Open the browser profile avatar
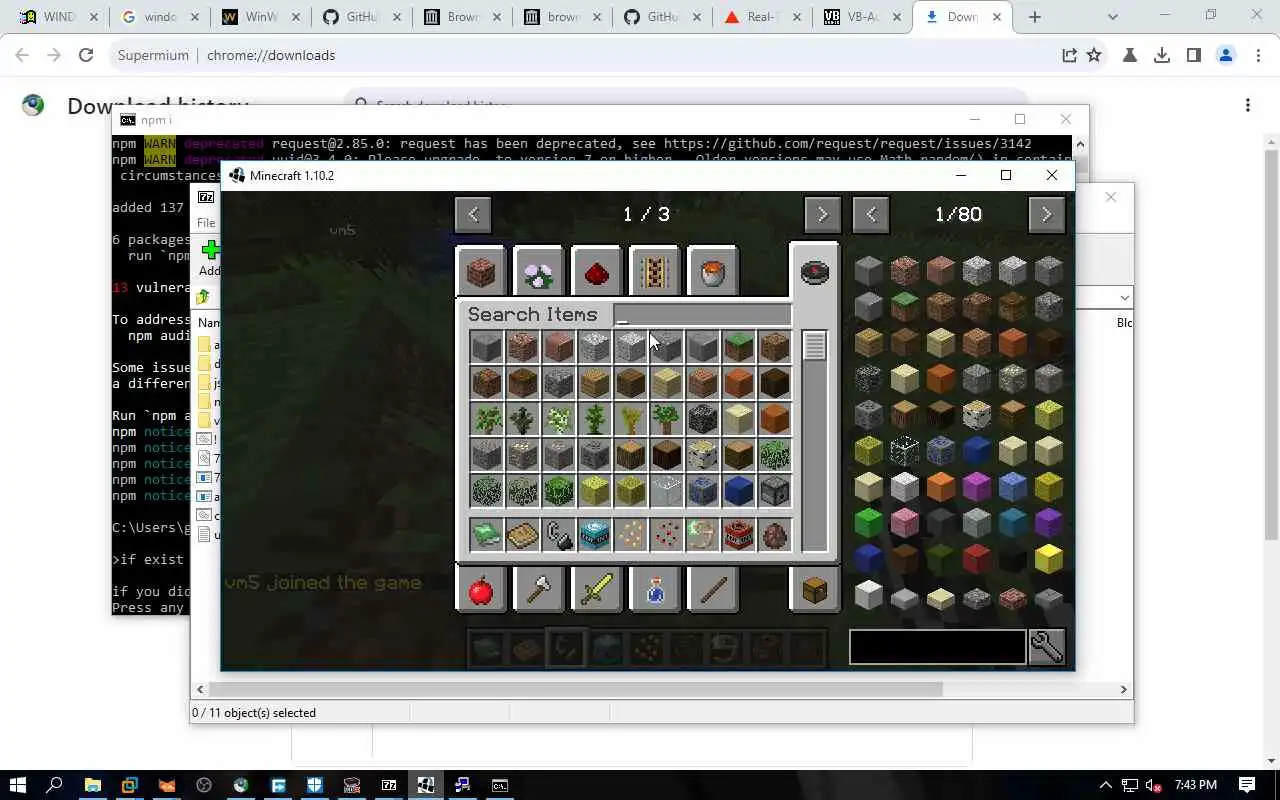Viewport: 1280px width, 800px height. [x=1226, y=56]
